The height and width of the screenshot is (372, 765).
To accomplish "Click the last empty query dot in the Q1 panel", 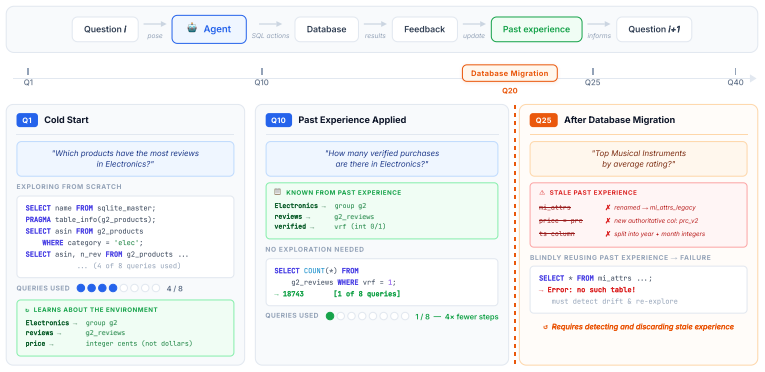I will point(156,288).
